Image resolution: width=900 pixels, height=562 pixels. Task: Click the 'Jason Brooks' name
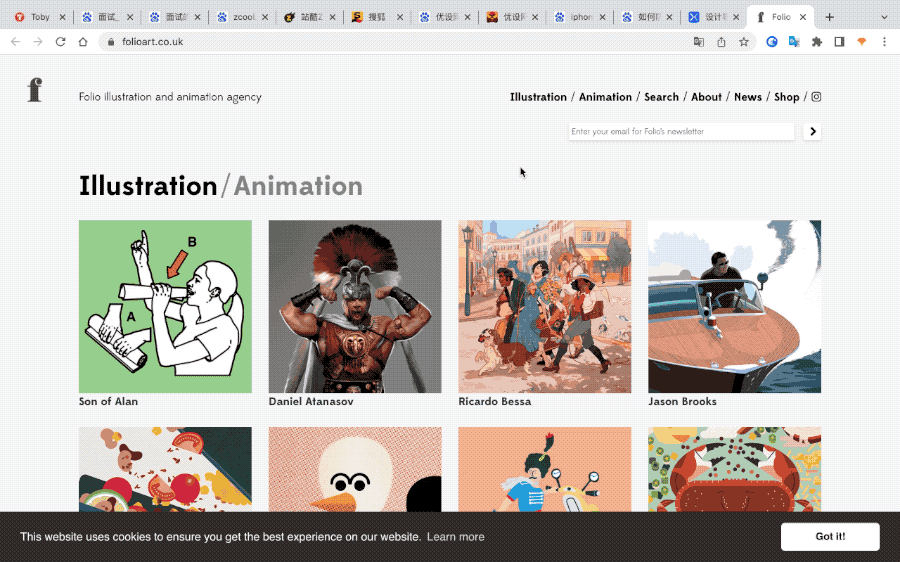(682, 402)
